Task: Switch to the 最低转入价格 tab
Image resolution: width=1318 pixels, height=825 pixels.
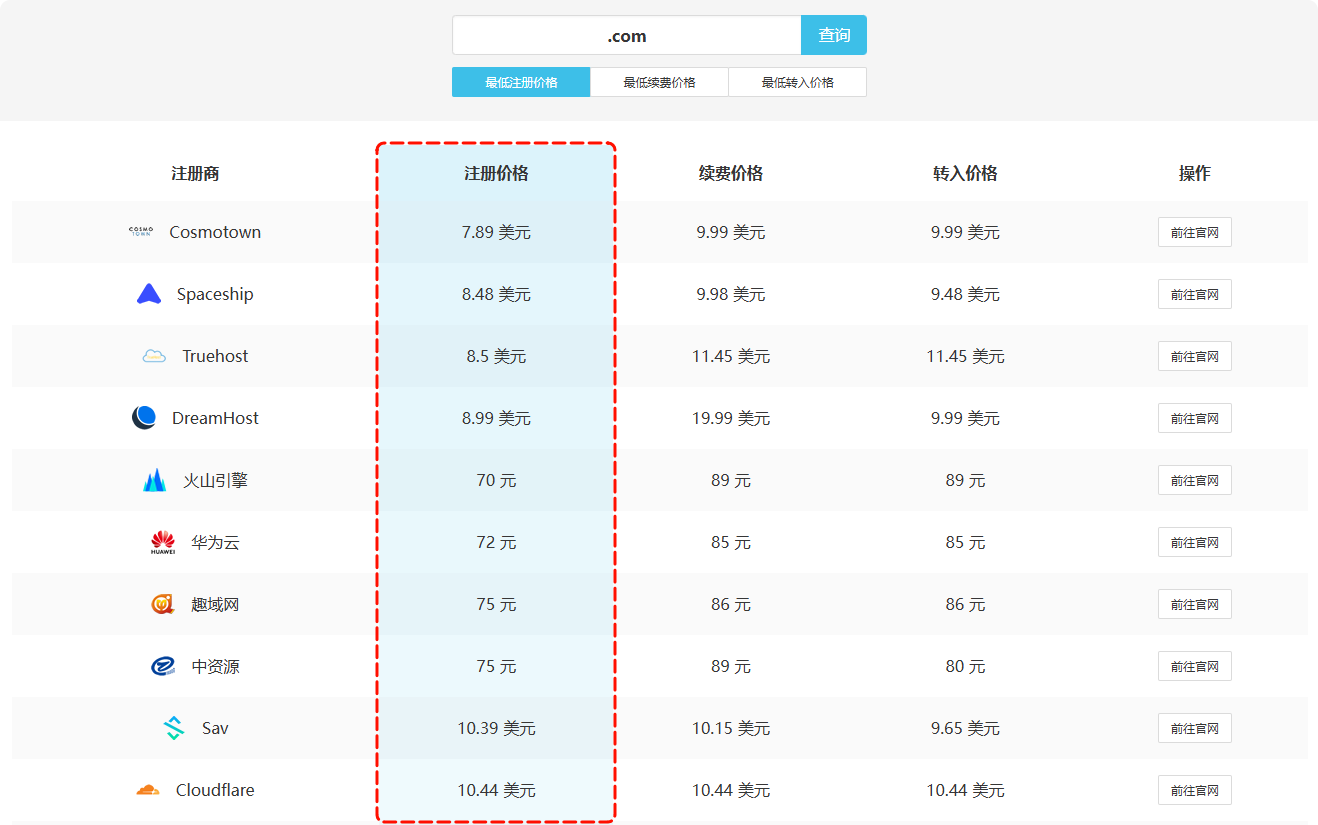Action: [x=797, y=82]
